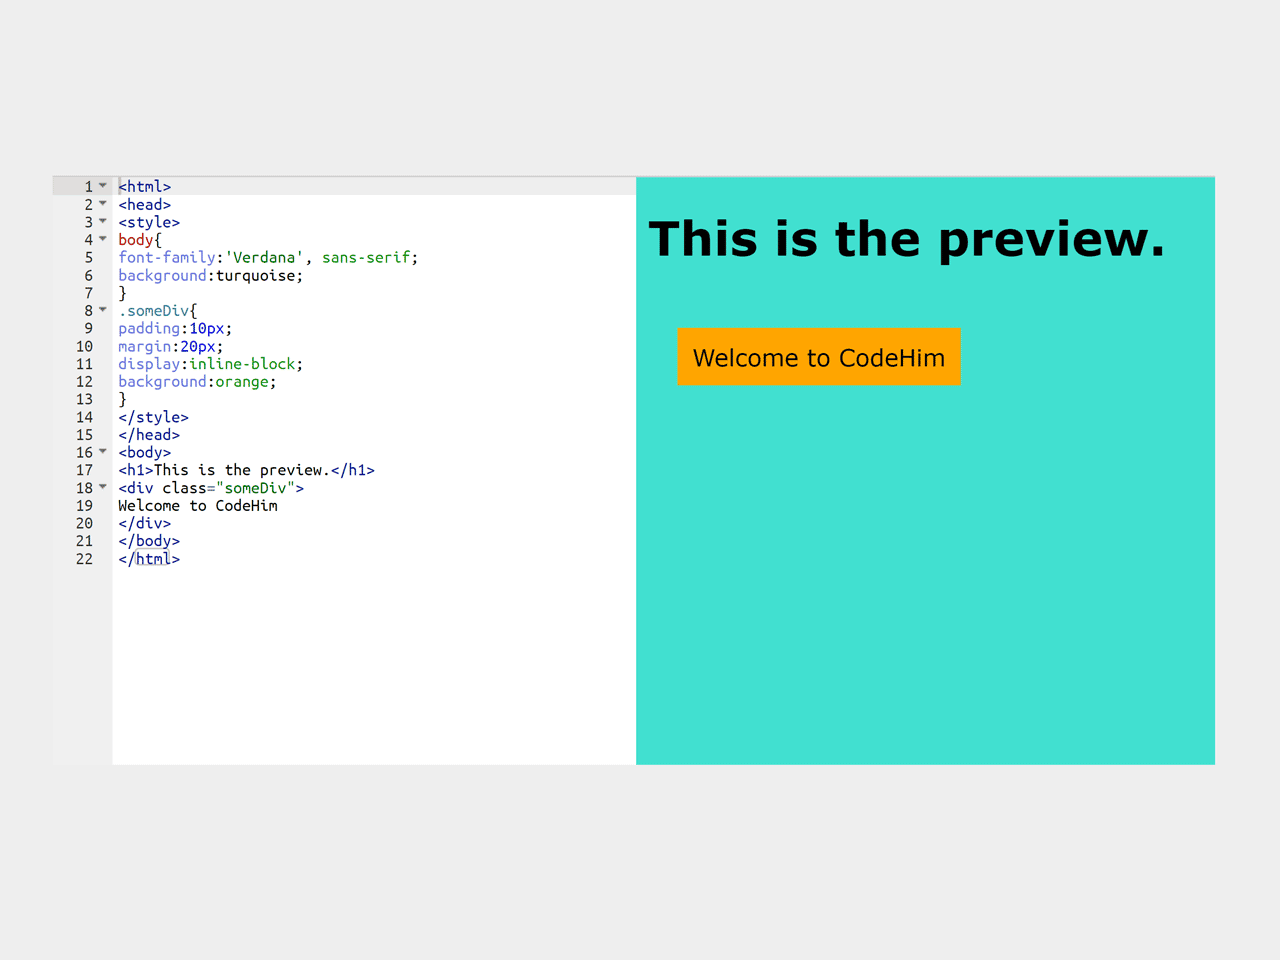Collapse the <body> element fold arrow on line 16

tap(103, 451)
